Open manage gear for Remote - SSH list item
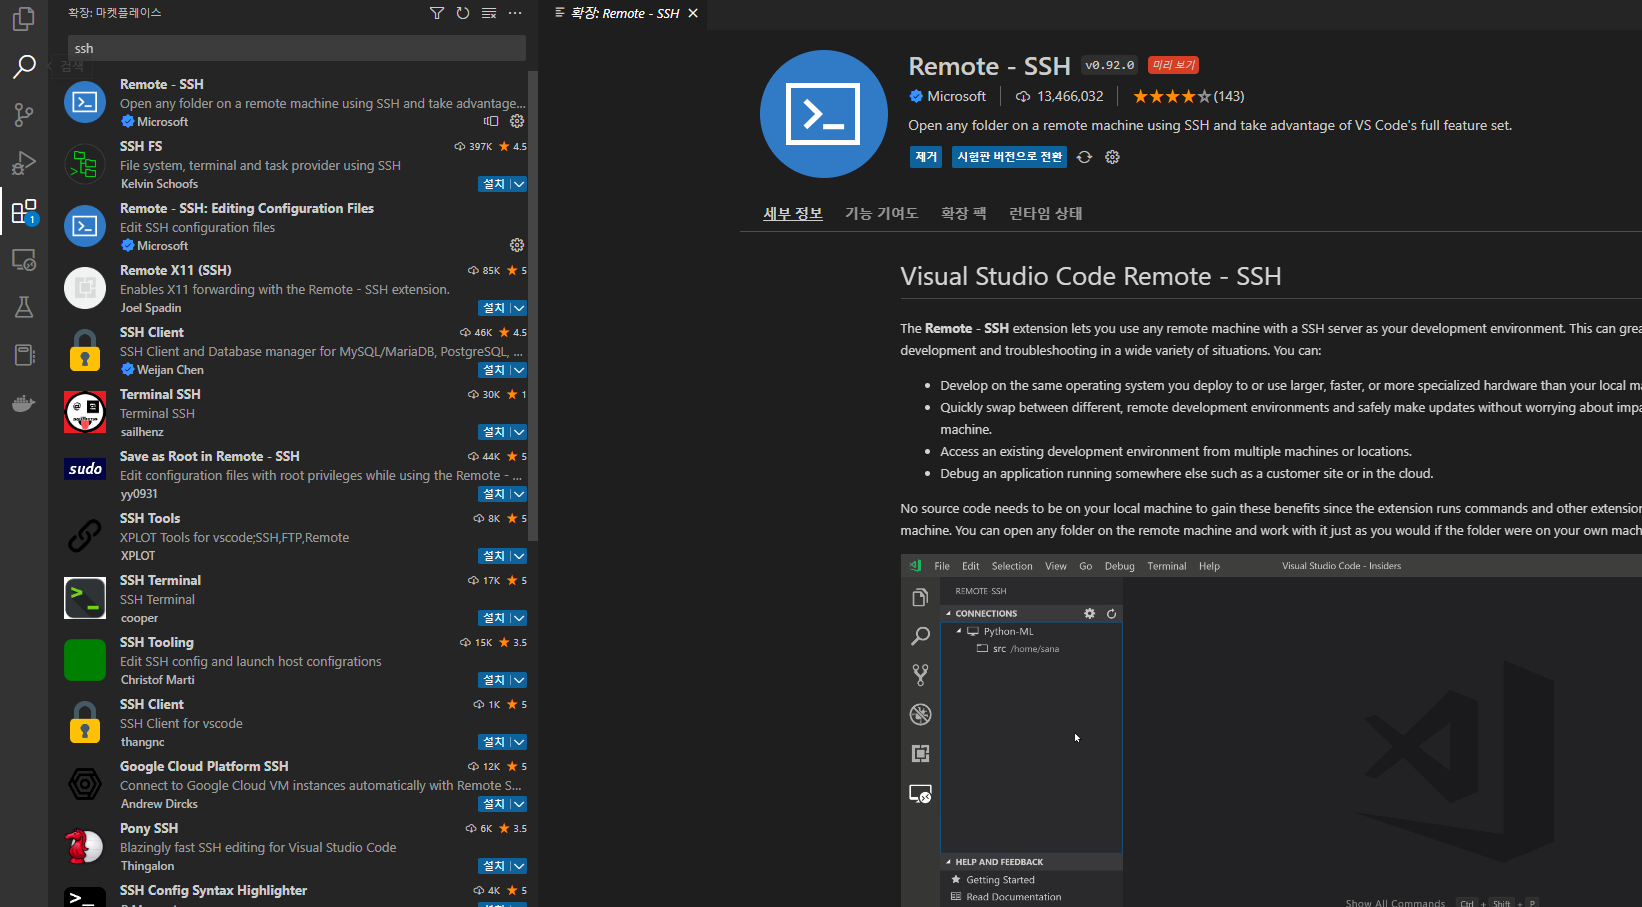 pos(517,121)
